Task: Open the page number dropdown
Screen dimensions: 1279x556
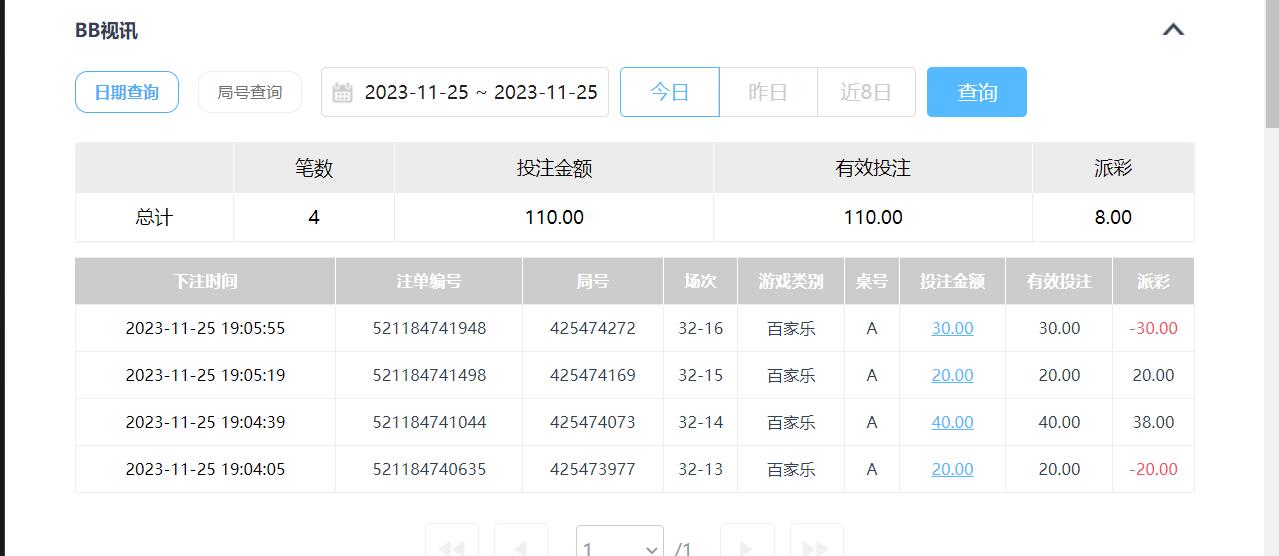Action: pyautogui.click(x=620, y=546)
